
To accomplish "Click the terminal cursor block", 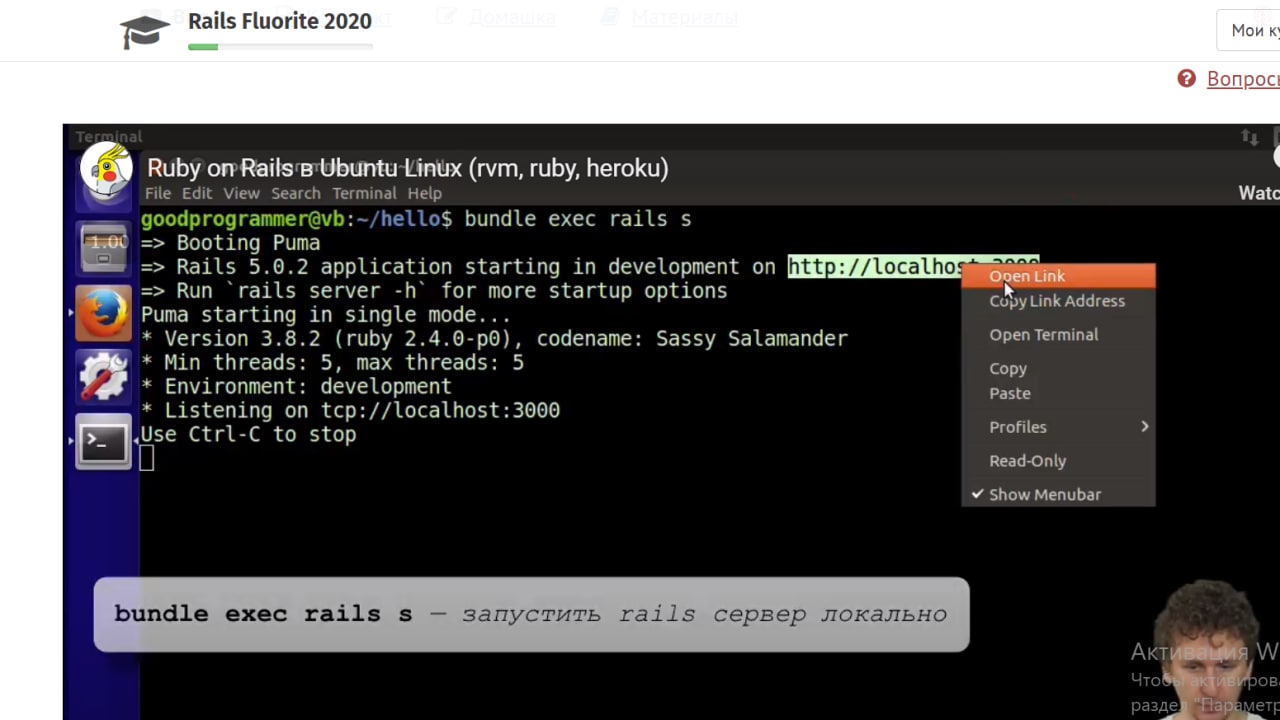I will 147,459.
